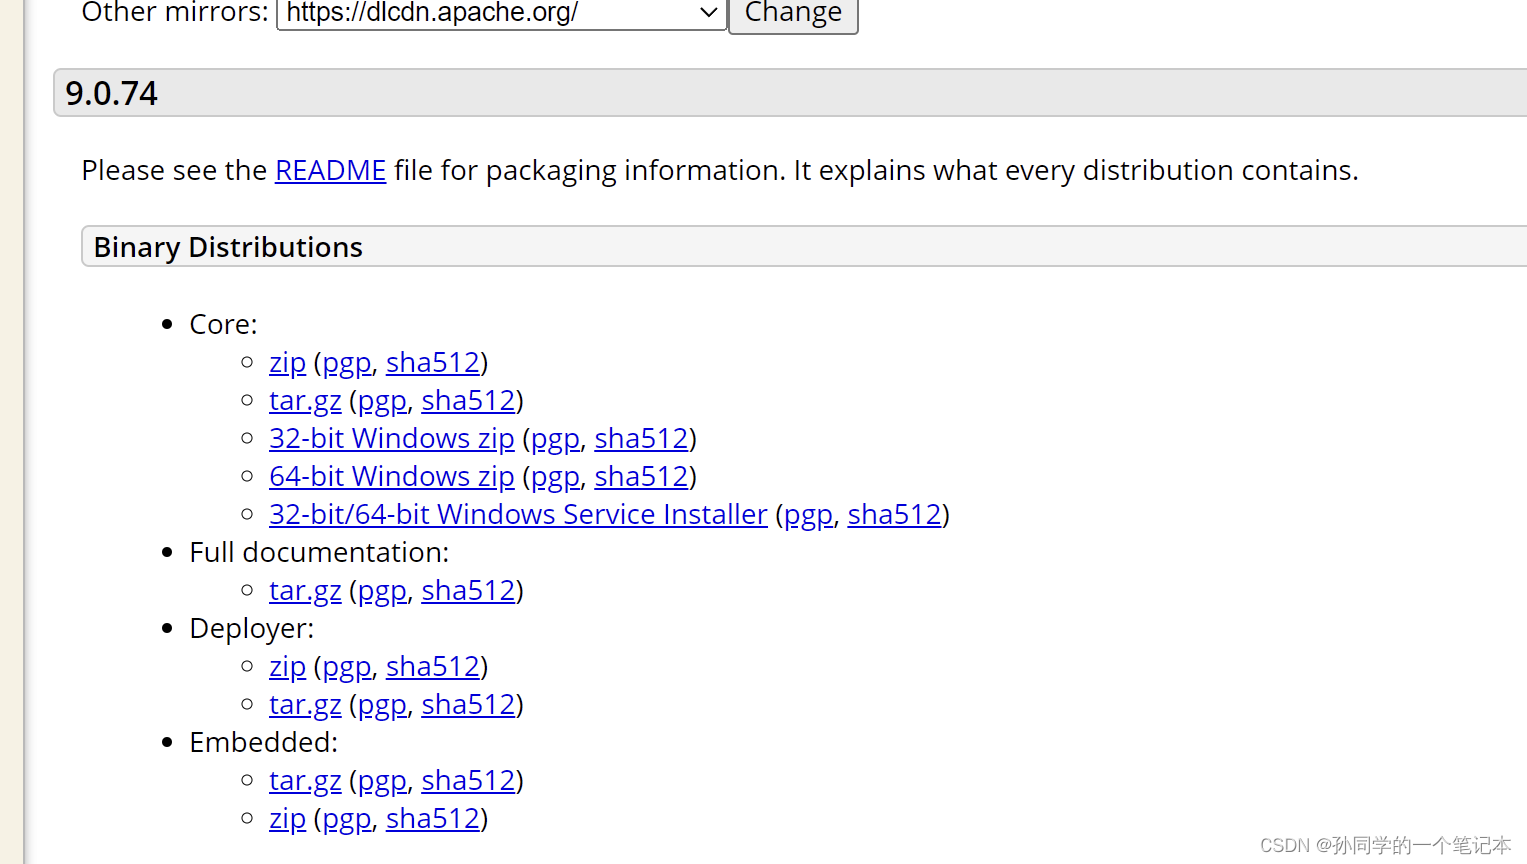Click the 'Deployer:' list label

[x=251, y=629]
